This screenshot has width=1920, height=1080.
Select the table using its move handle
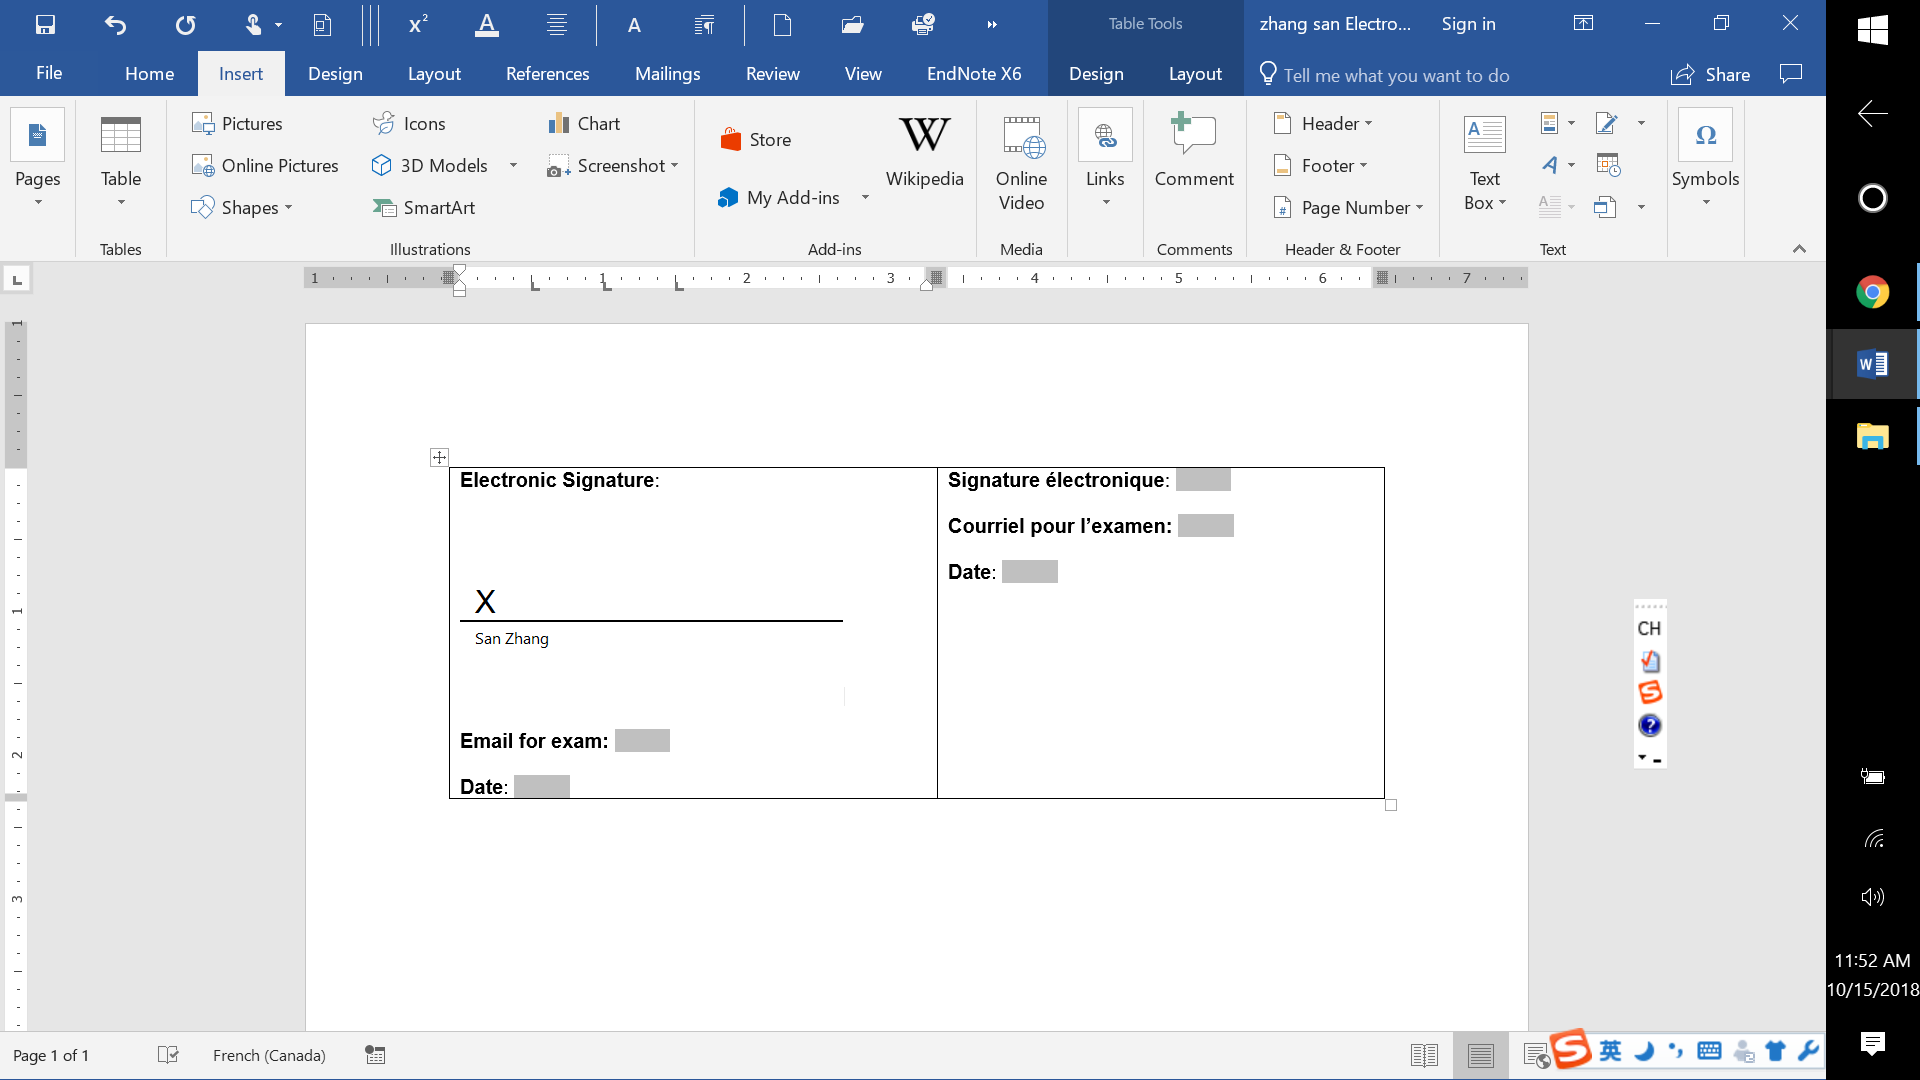click(439, 457)
